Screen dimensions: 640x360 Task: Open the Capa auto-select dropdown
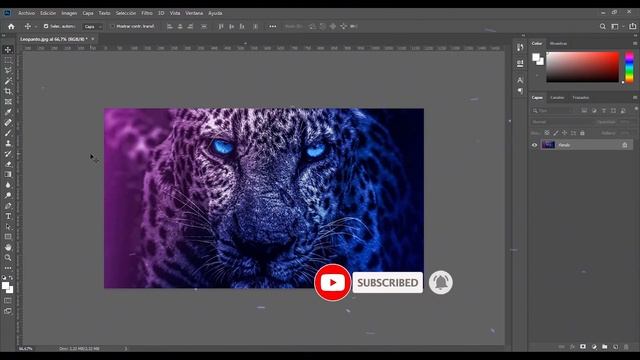(92, 27)
